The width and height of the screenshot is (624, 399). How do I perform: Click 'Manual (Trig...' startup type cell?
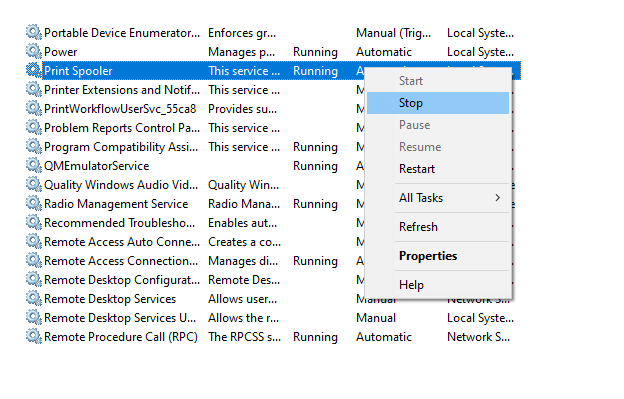pyautogui.click(x=394, y=33)
